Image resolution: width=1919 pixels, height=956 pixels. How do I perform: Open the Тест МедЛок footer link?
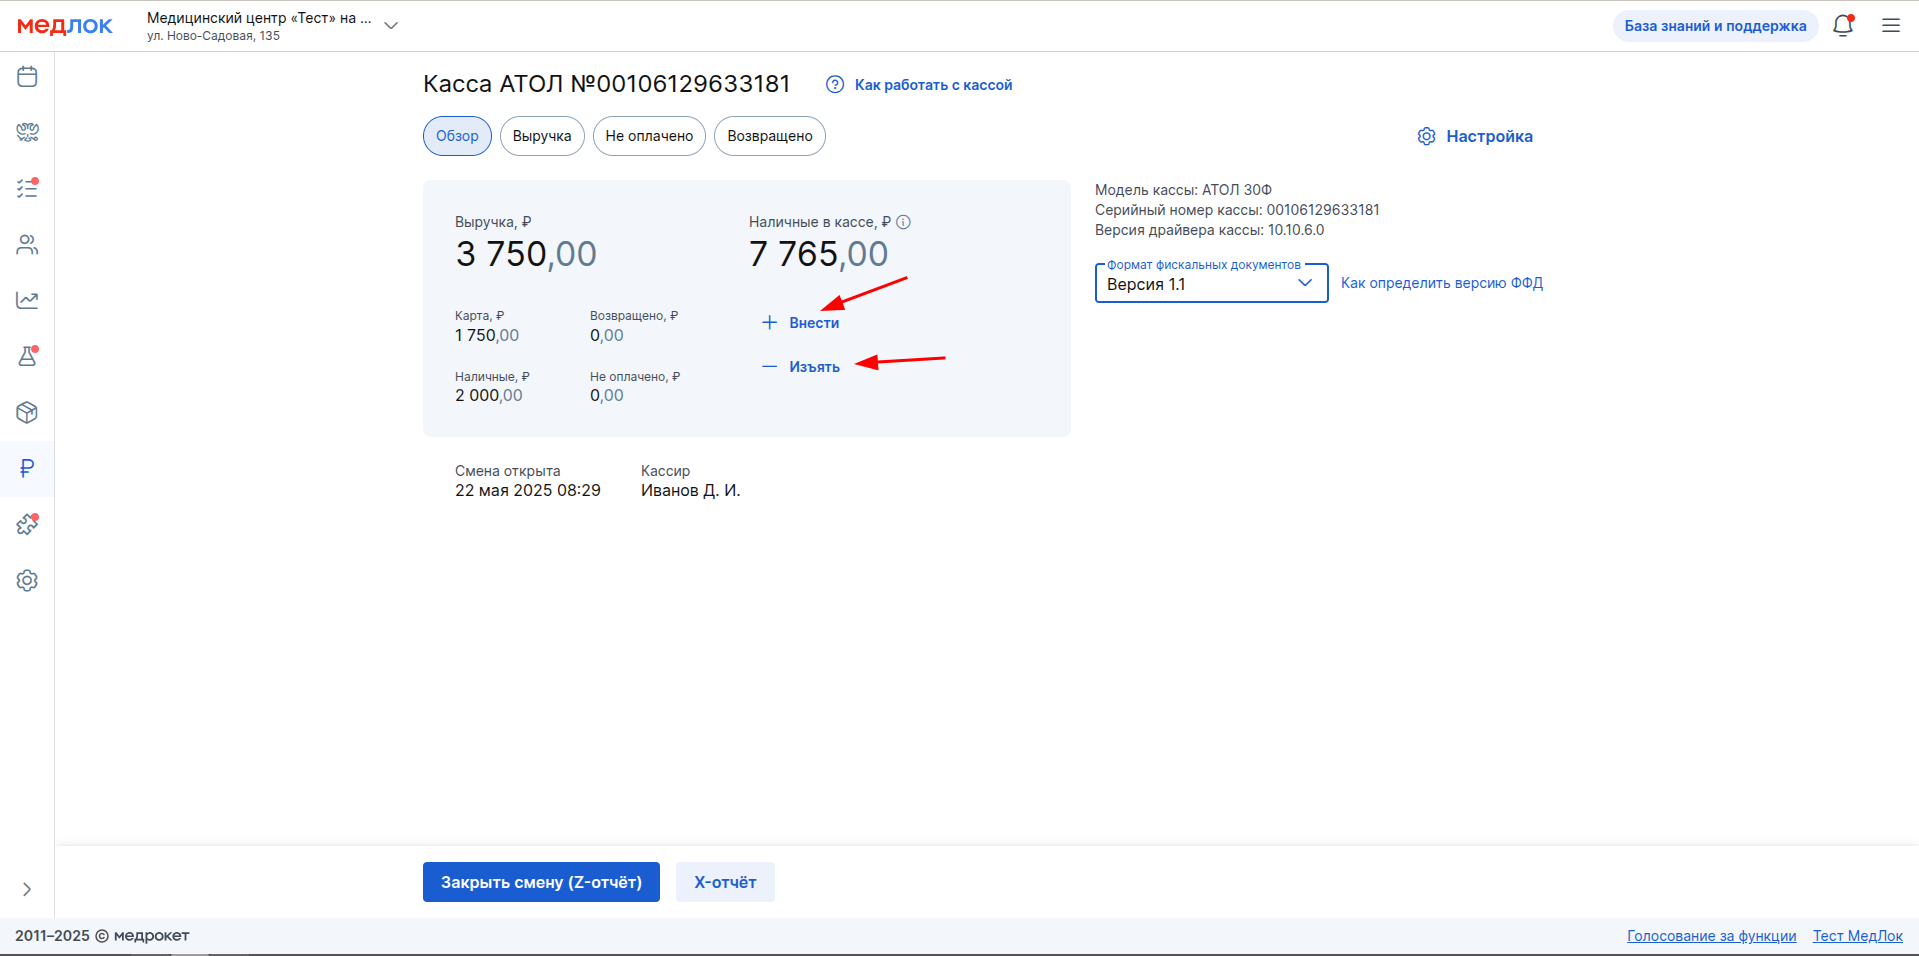pos(1858,936)
